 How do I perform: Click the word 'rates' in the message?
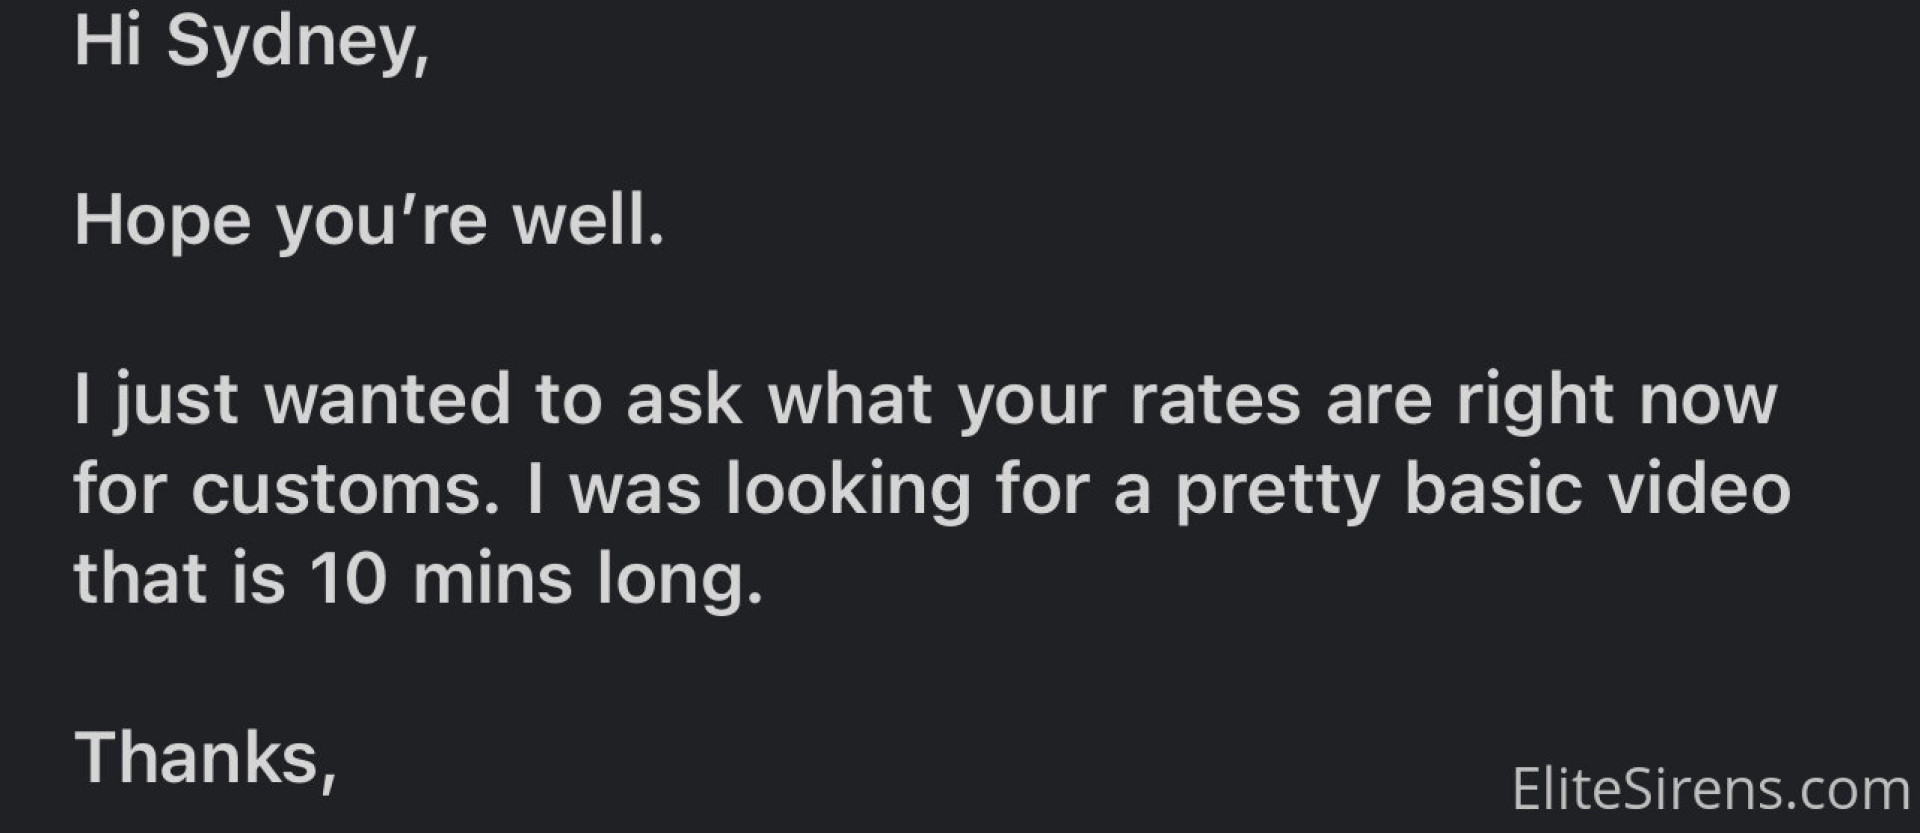[x=1215, y=400]
